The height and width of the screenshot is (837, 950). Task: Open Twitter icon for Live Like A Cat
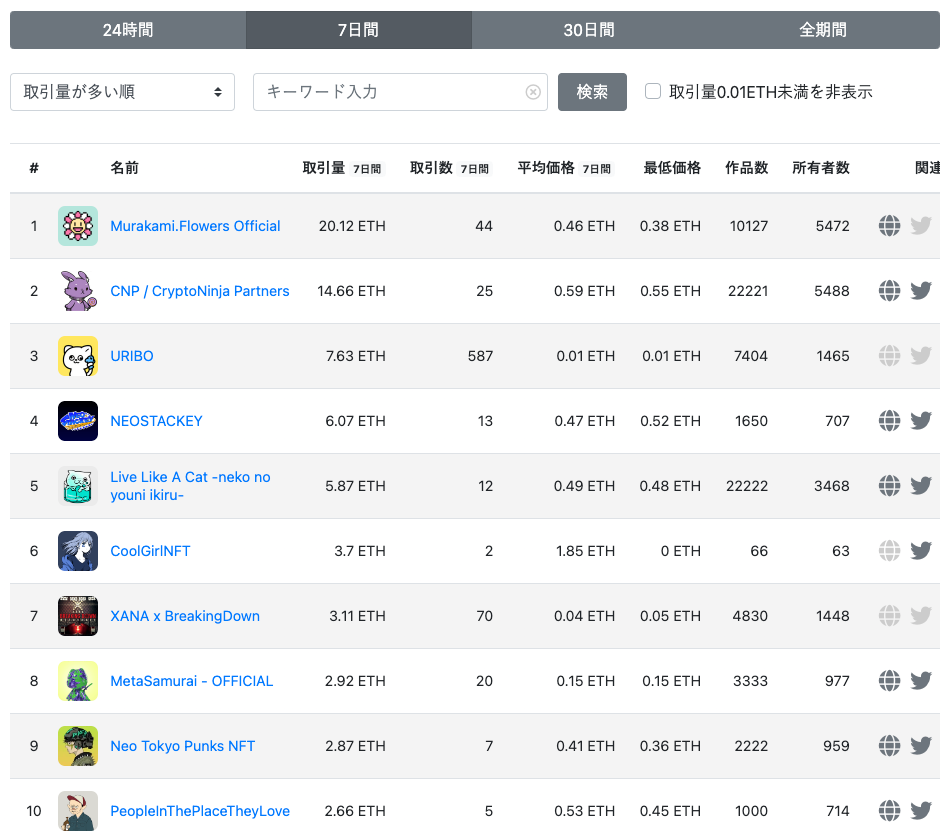(921, 485)
